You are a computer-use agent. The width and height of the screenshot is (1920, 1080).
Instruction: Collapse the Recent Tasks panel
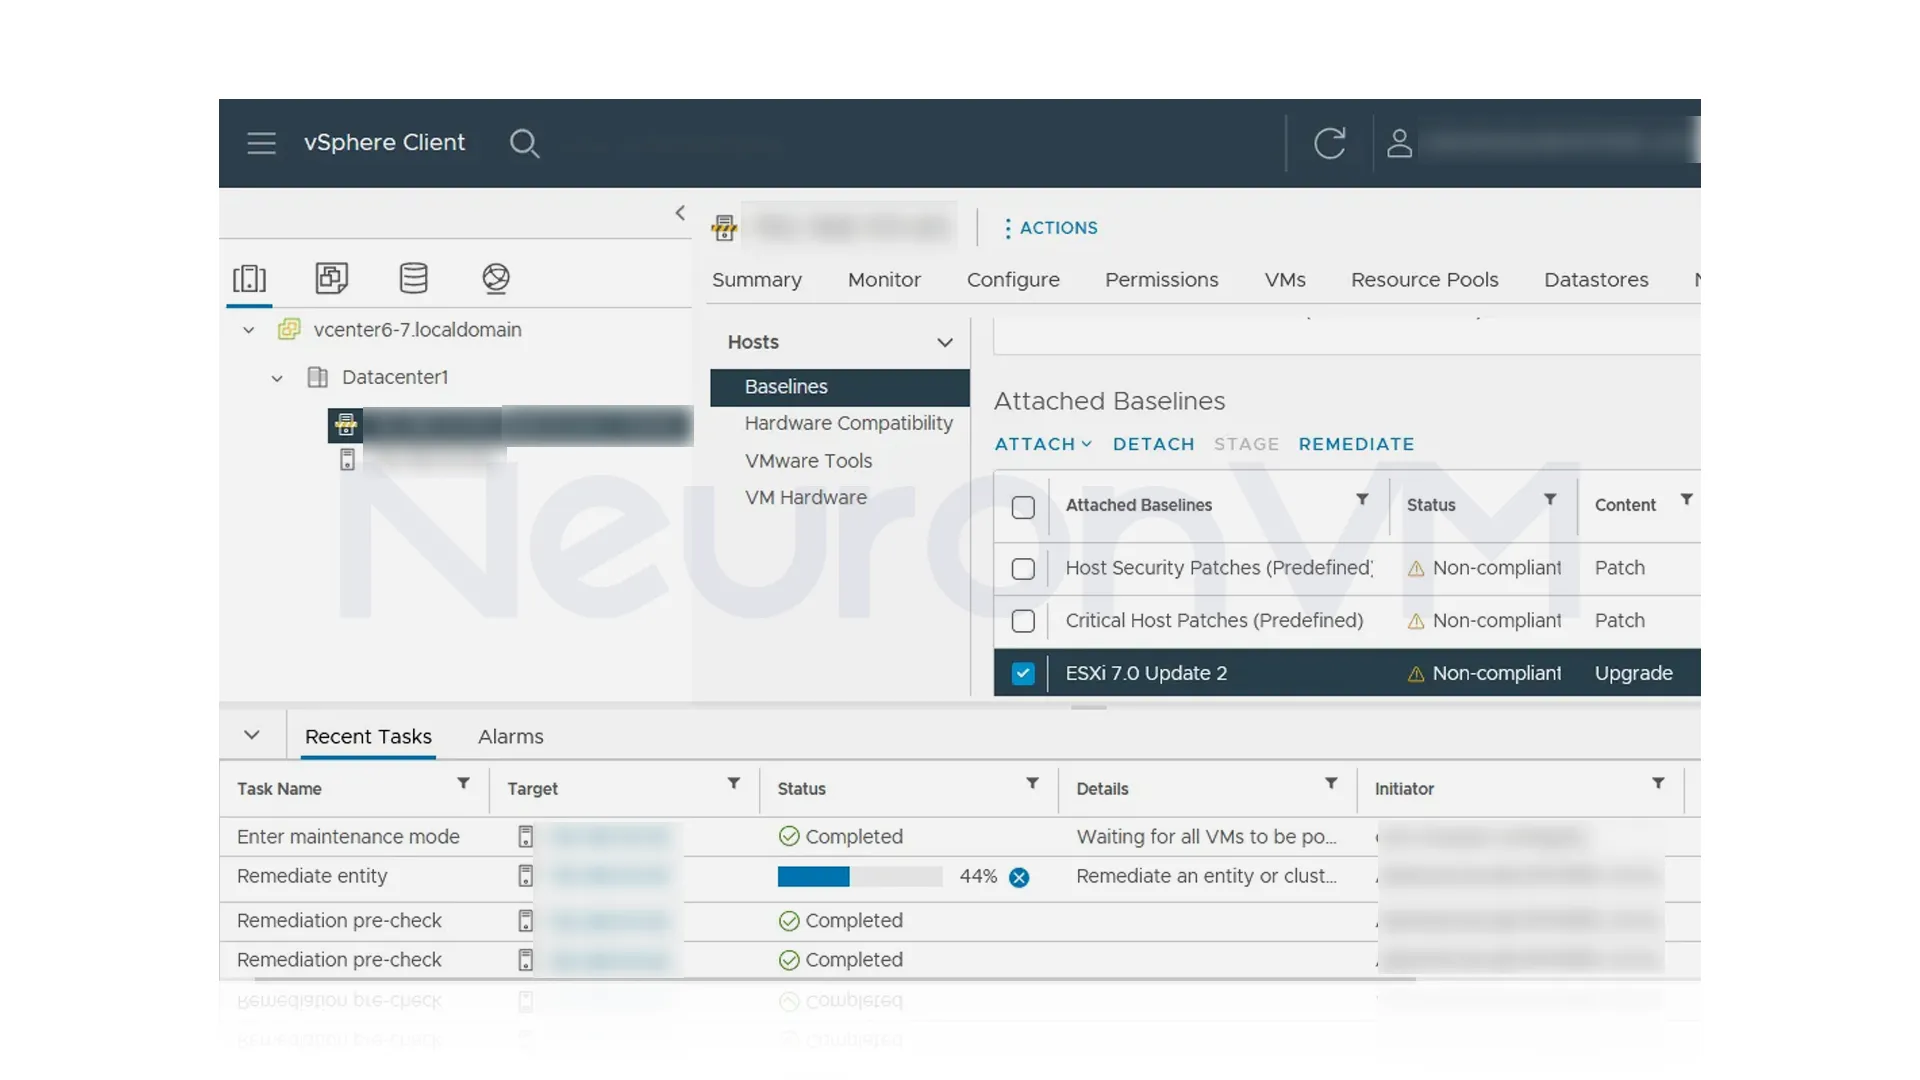pyautogui.click(x=252, y=735)
